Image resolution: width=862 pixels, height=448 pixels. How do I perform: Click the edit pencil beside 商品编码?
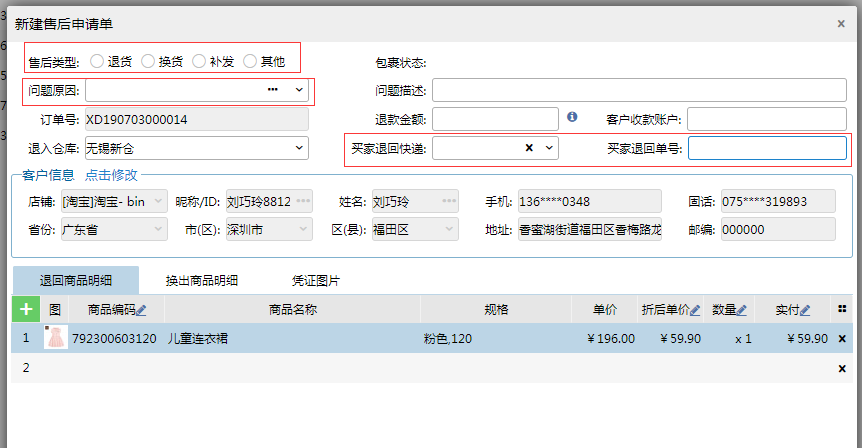click(141, 310)
